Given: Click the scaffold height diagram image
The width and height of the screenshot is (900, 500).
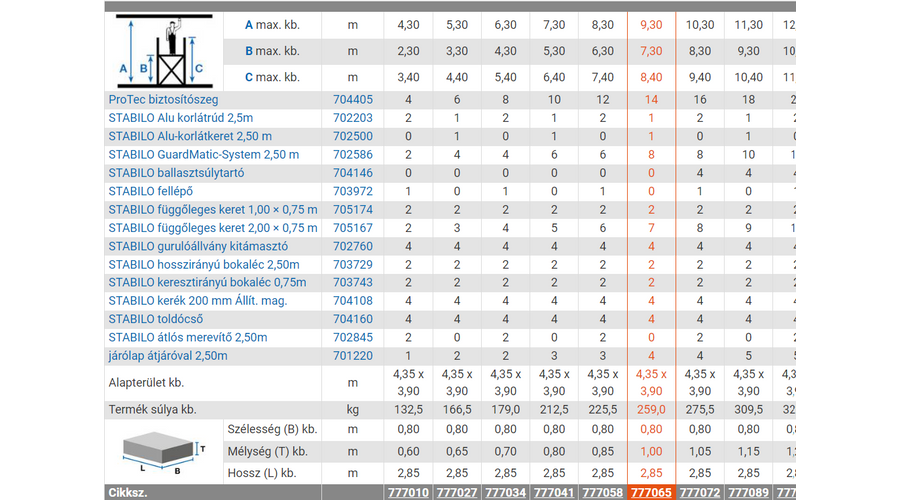Looking at the screenshot, I should pyautogui.click(x=163, y=52).
